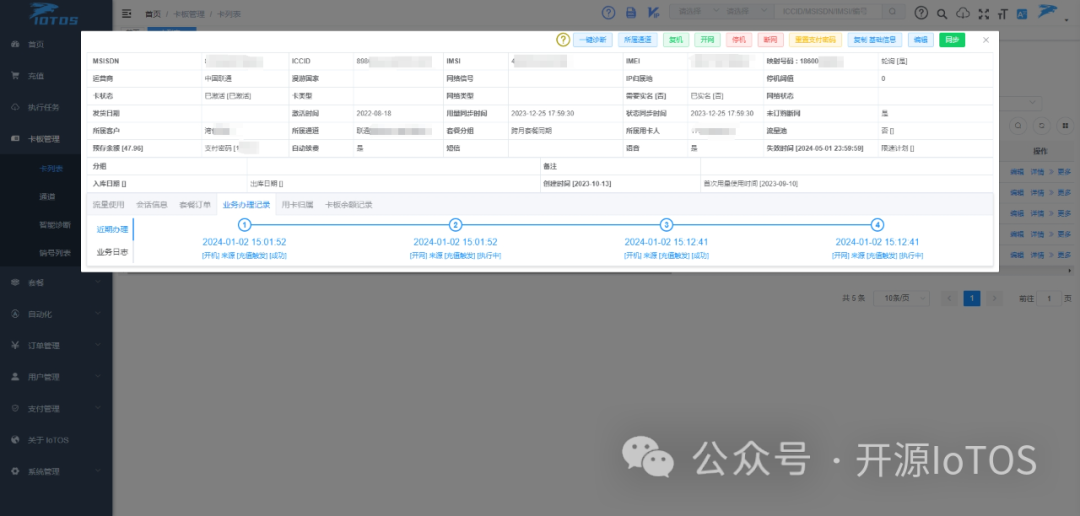The image size is (1080, 516).
Task: Click the font size 'T' icon
Action: [x=1002, y=13]
